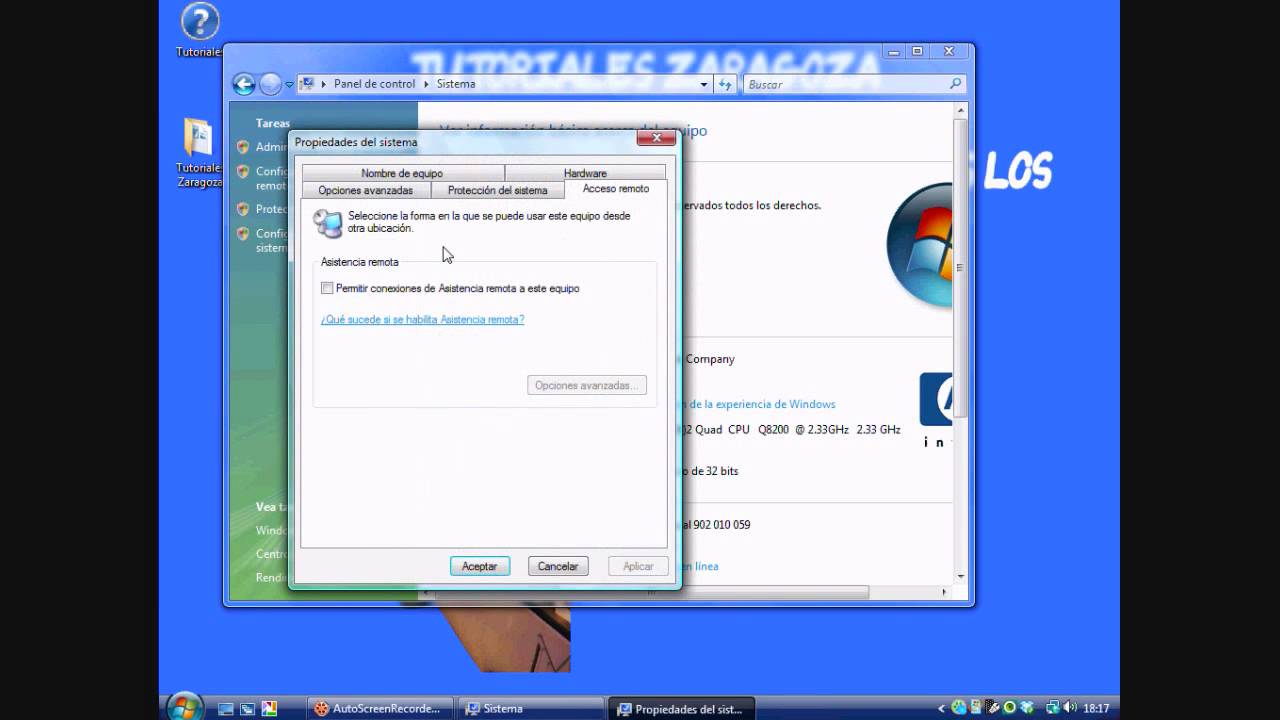Switch to Hardware tab
The image size is (1280, 720).
click(585, 173)
